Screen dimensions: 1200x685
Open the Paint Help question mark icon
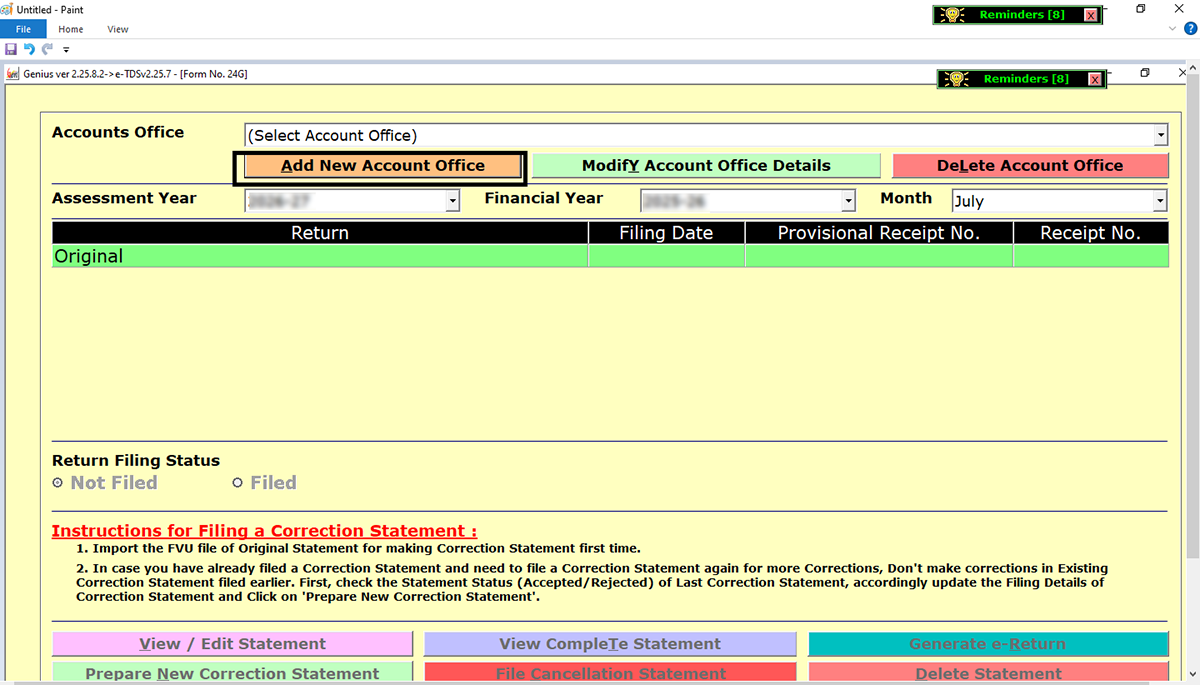[1189, 30]
